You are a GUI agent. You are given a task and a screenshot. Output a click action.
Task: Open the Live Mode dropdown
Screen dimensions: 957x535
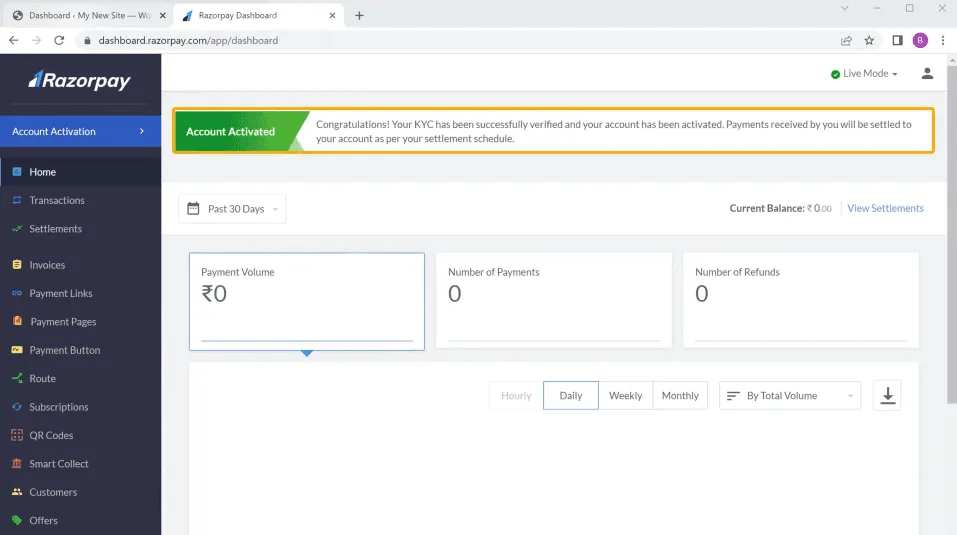click(864, 74)
